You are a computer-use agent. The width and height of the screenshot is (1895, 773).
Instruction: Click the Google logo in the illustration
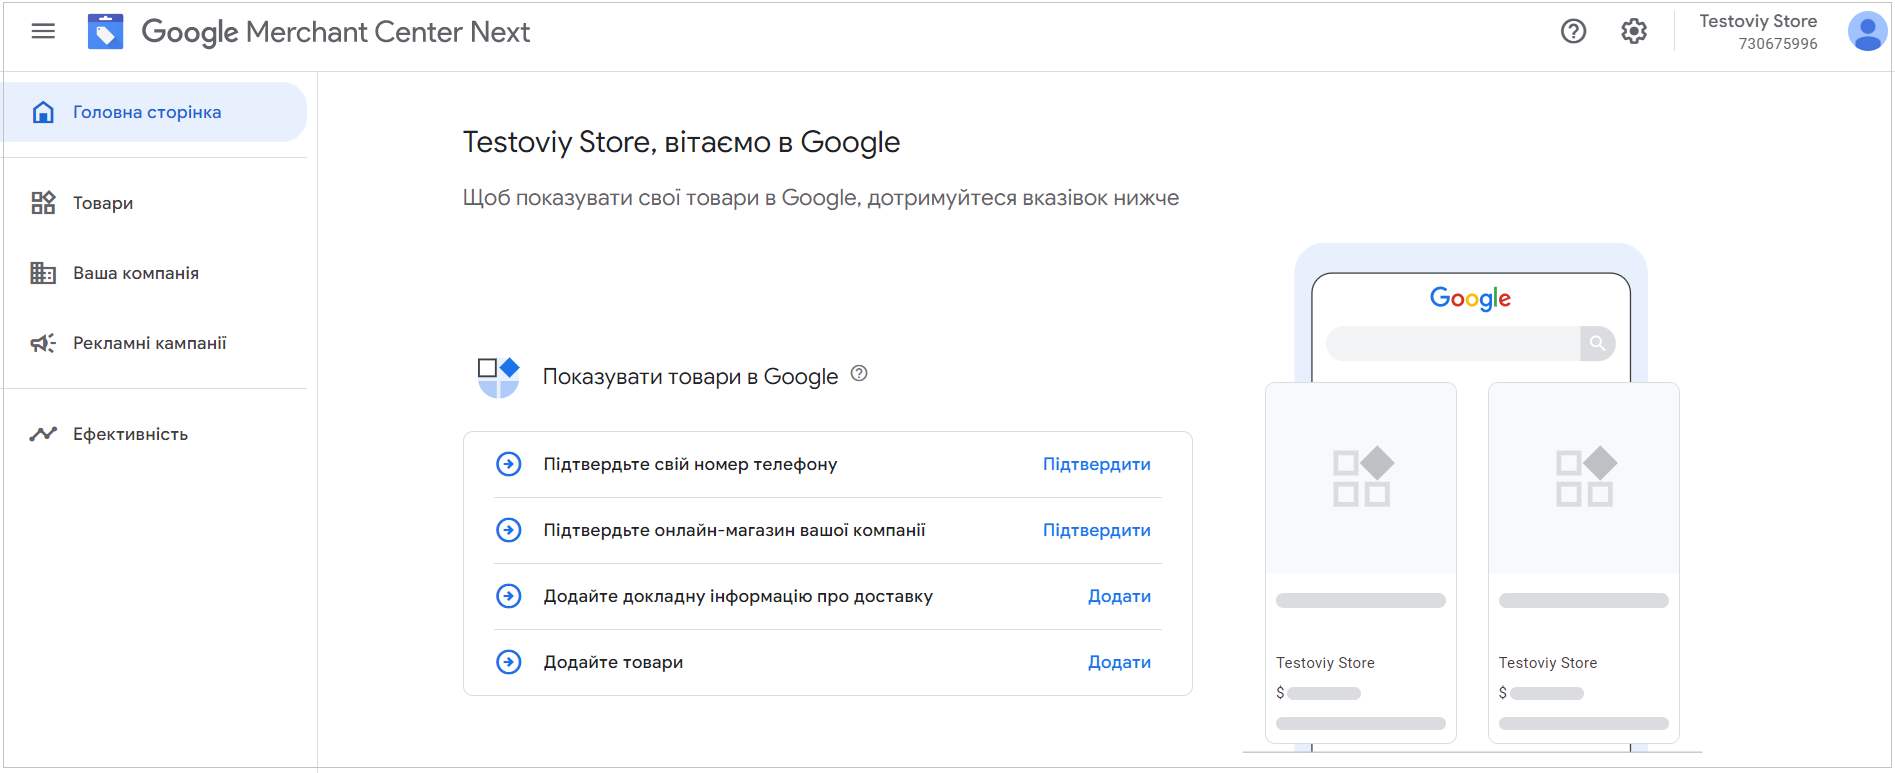click(x=1470, y=298)
